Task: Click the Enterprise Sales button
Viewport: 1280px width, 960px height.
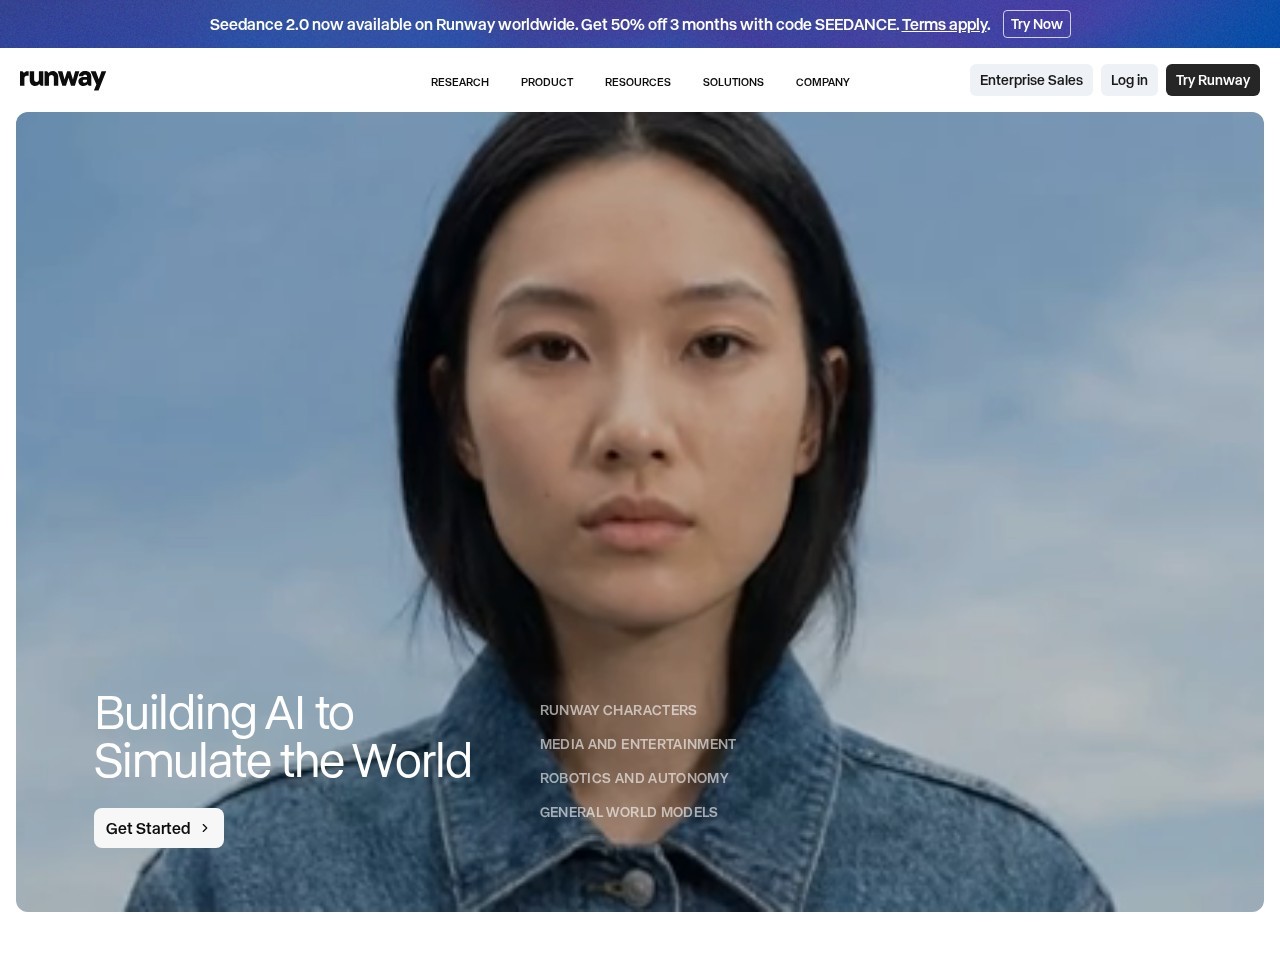Action: 1031,80
